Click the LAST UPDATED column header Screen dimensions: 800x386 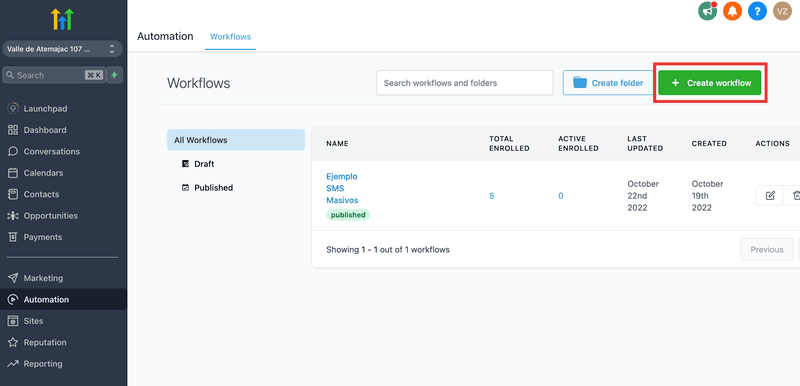645,144
